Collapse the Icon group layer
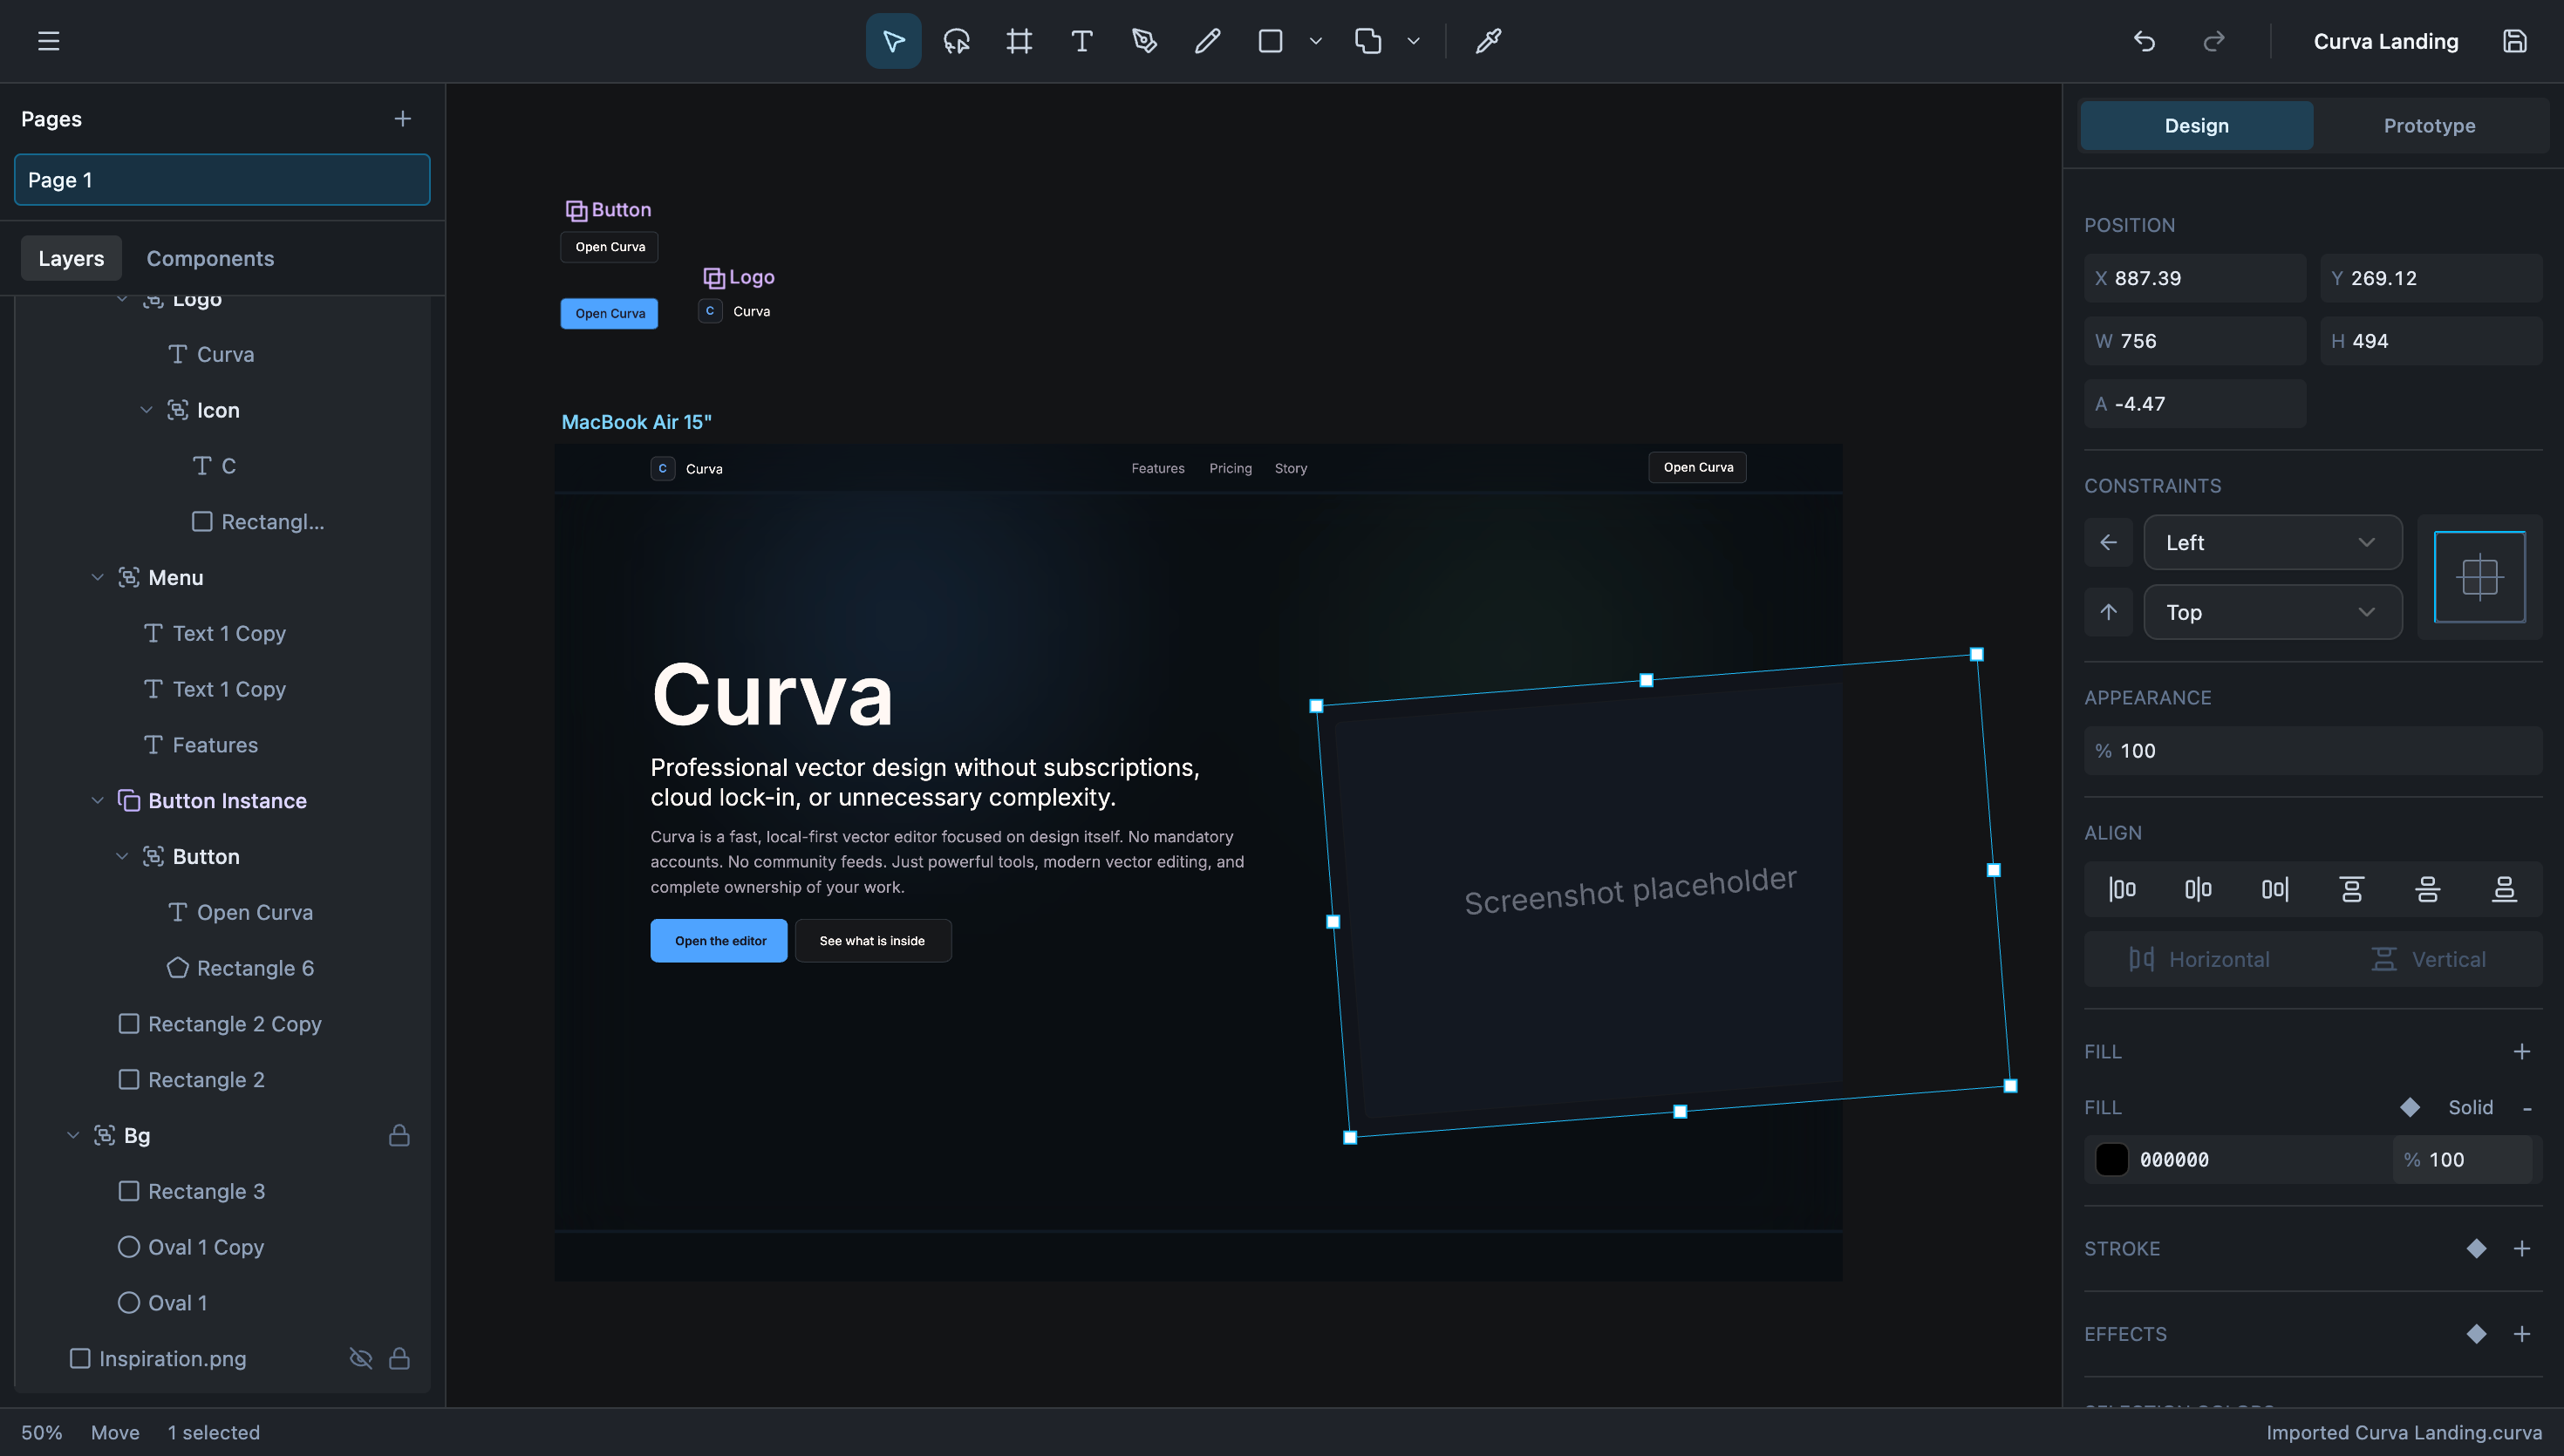This screenshot has height=1456, width=2564. 146,410
